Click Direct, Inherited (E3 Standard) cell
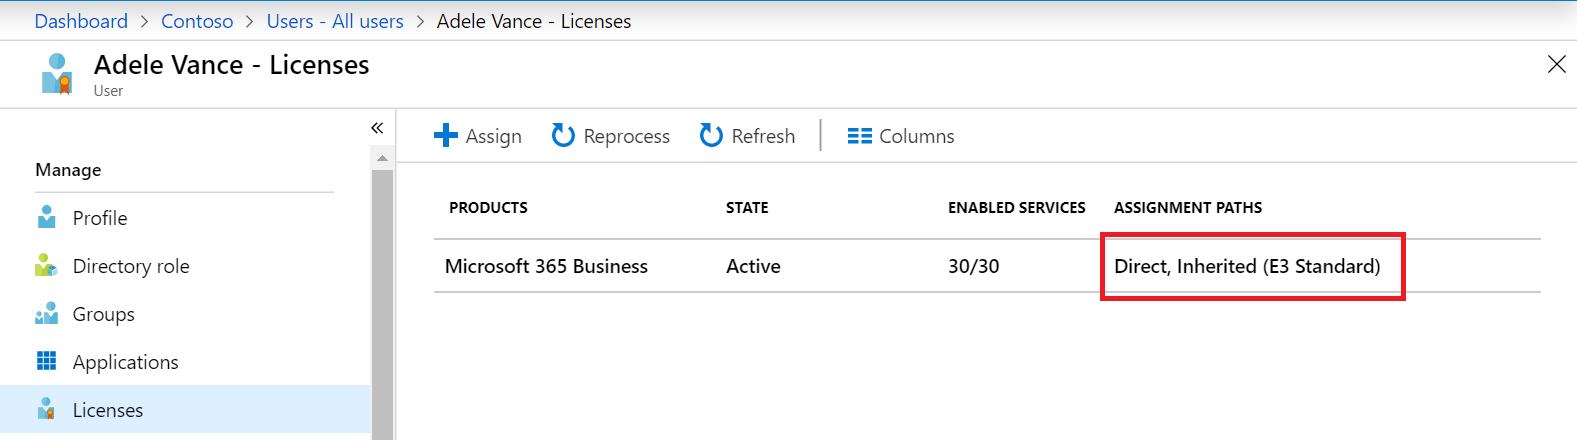This screenshot has height=440, width=1577. coord(1247,266)
